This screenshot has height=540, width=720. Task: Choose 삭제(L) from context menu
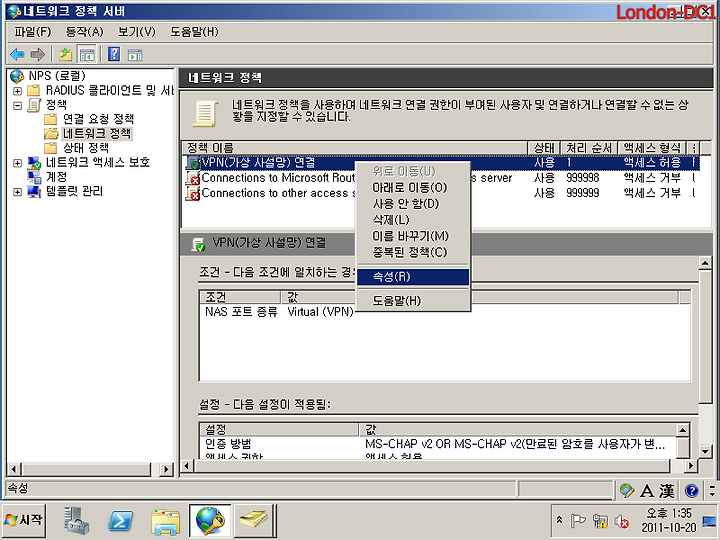click(x=413, y=219)
